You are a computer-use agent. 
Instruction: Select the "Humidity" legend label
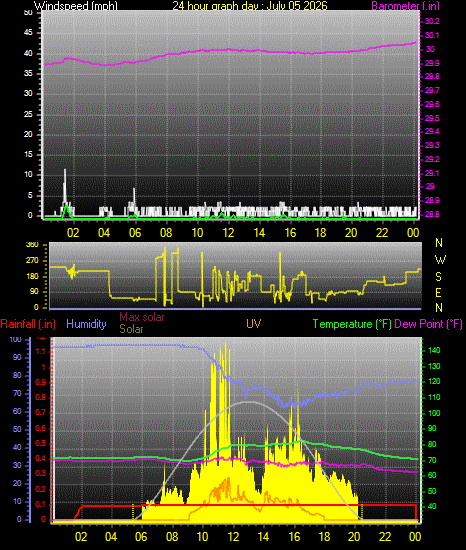(x=86, y=324)
